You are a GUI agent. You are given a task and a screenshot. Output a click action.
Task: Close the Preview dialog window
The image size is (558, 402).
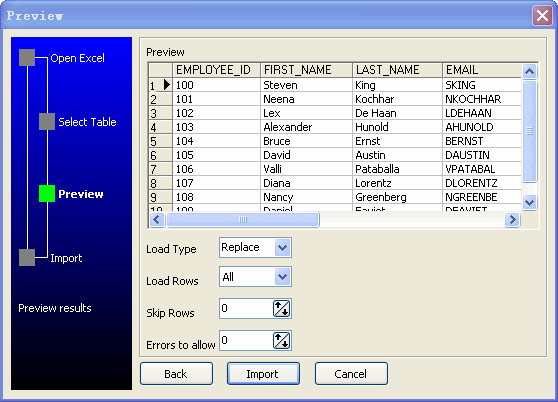[x=542, y=16]
